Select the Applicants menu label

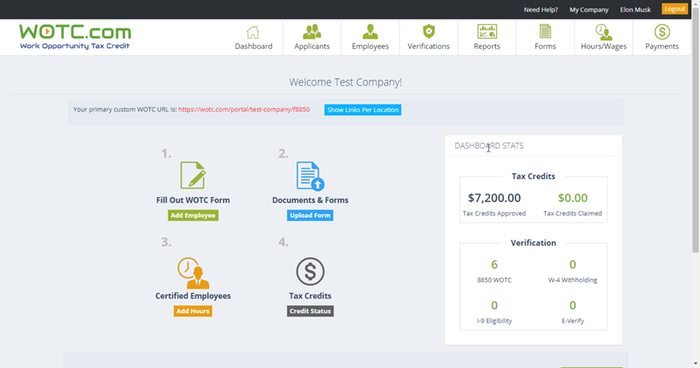click(312, 46)
